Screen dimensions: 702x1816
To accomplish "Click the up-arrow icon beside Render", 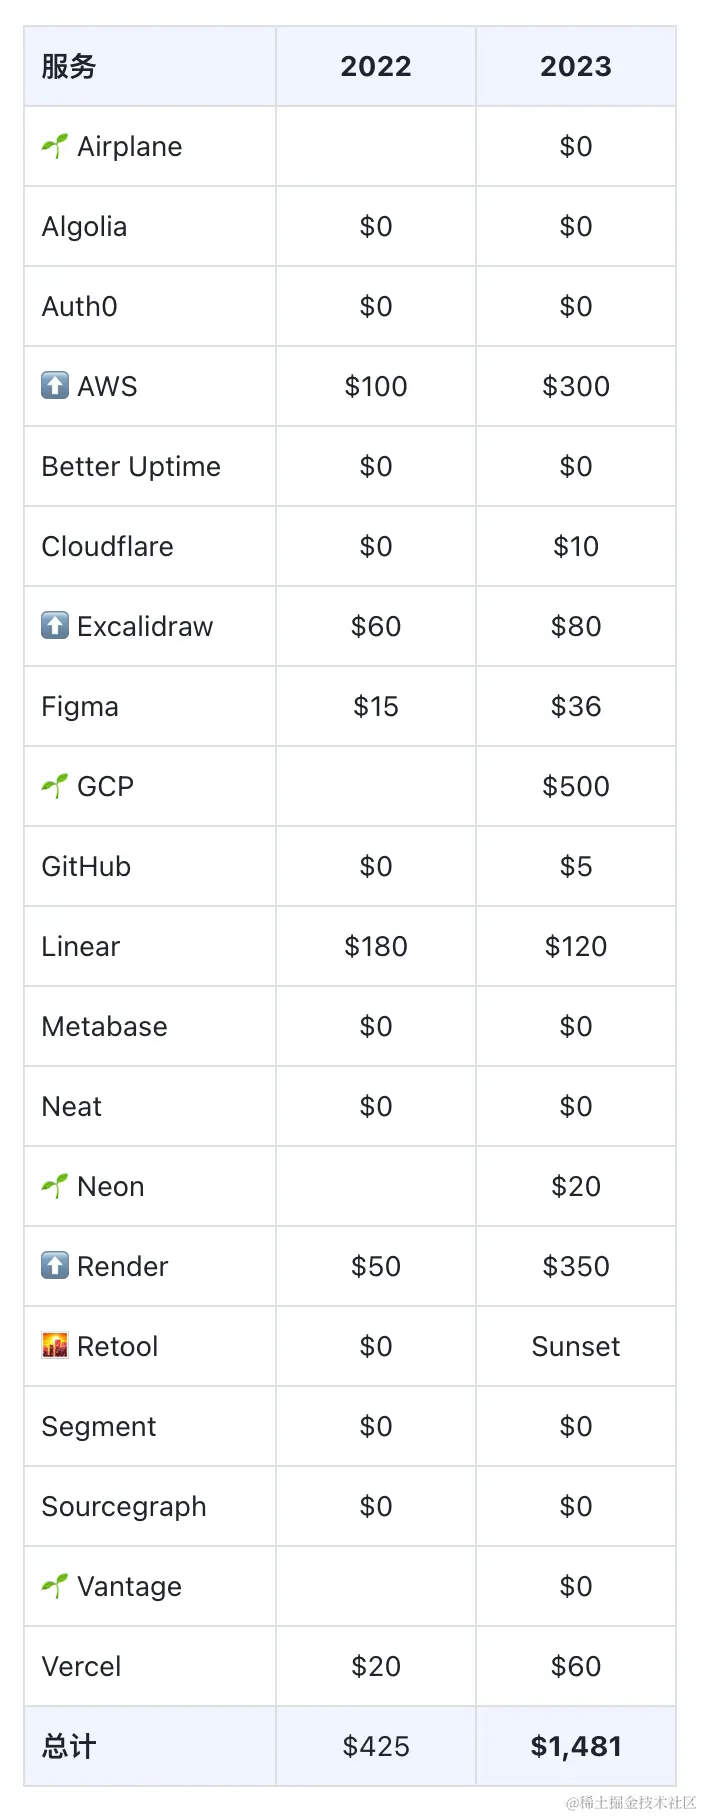I will [x=55, y=1265].
